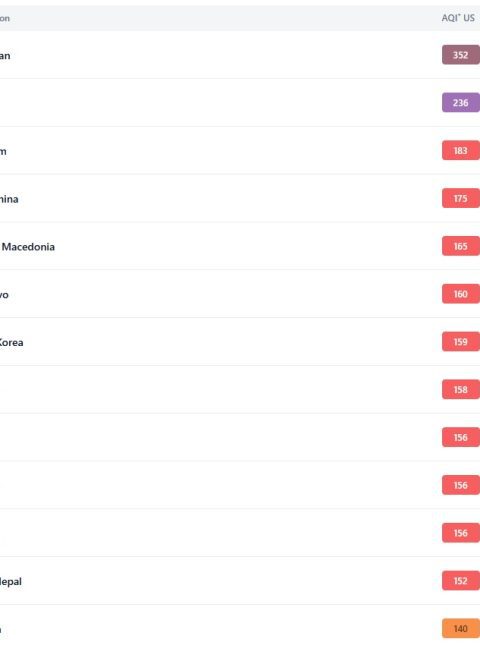
Task: Open the row label ending in 'nina'
Action: coord(9,199)
